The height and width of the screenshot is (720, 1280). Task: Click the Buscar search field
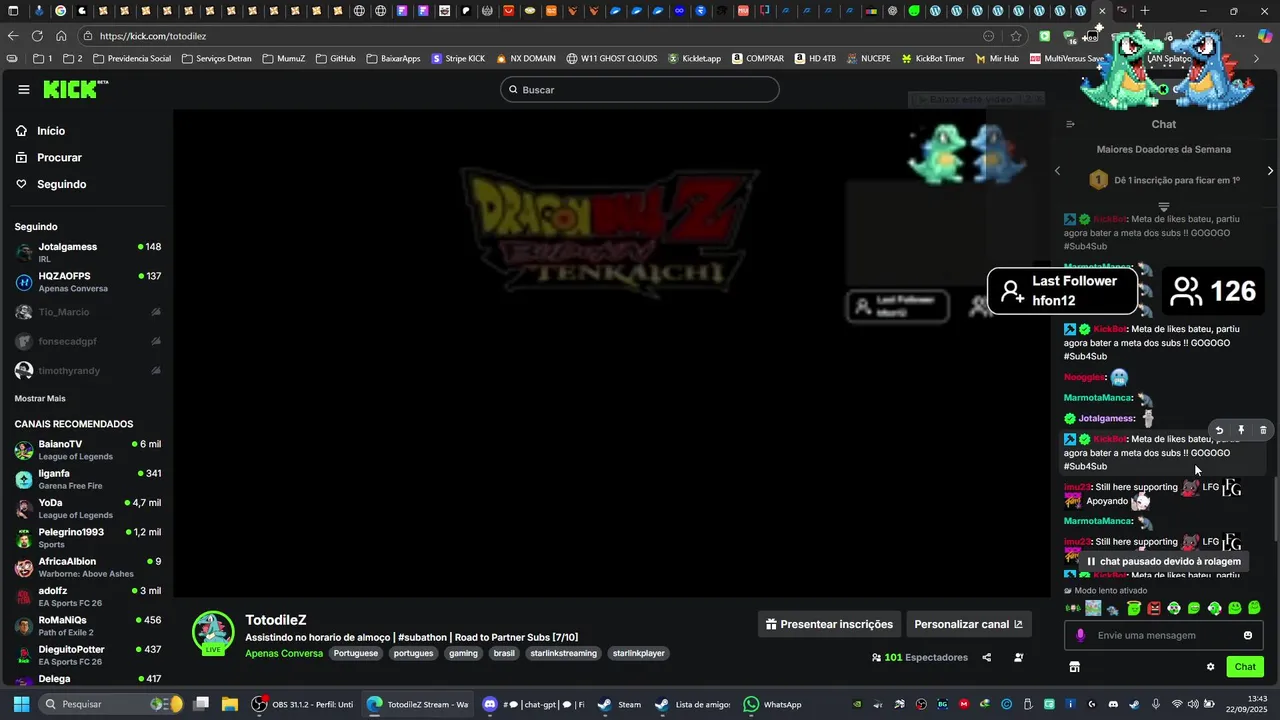pyautogui.click(x=639, y=90)
